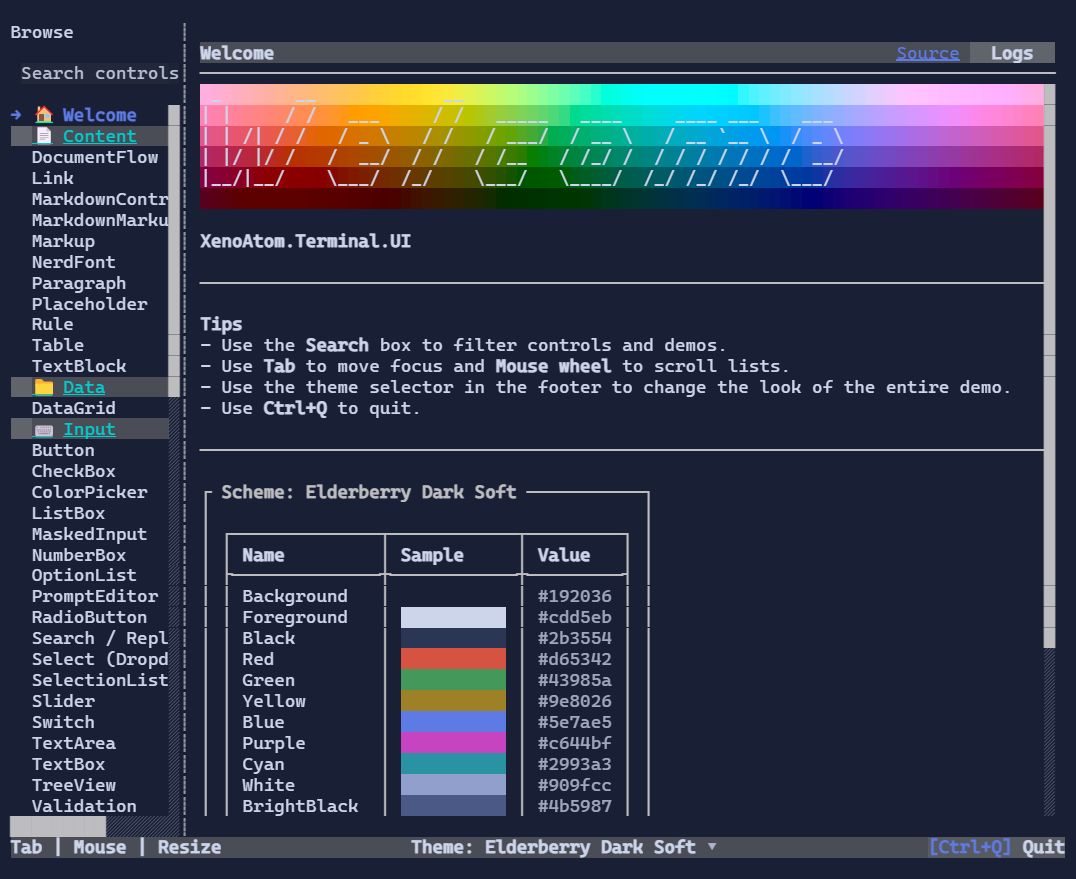Click the Name column header
This screenshot has width=1076, height=879.
coord(264,555)
